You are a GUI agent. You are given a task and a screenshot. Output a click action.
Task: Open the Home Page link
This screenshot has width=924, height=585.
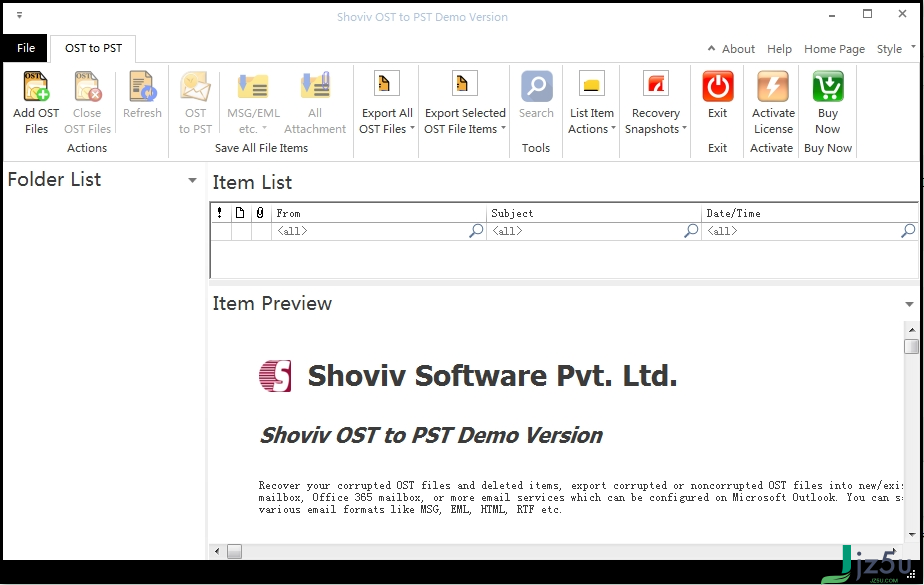(x=834, y=49)
